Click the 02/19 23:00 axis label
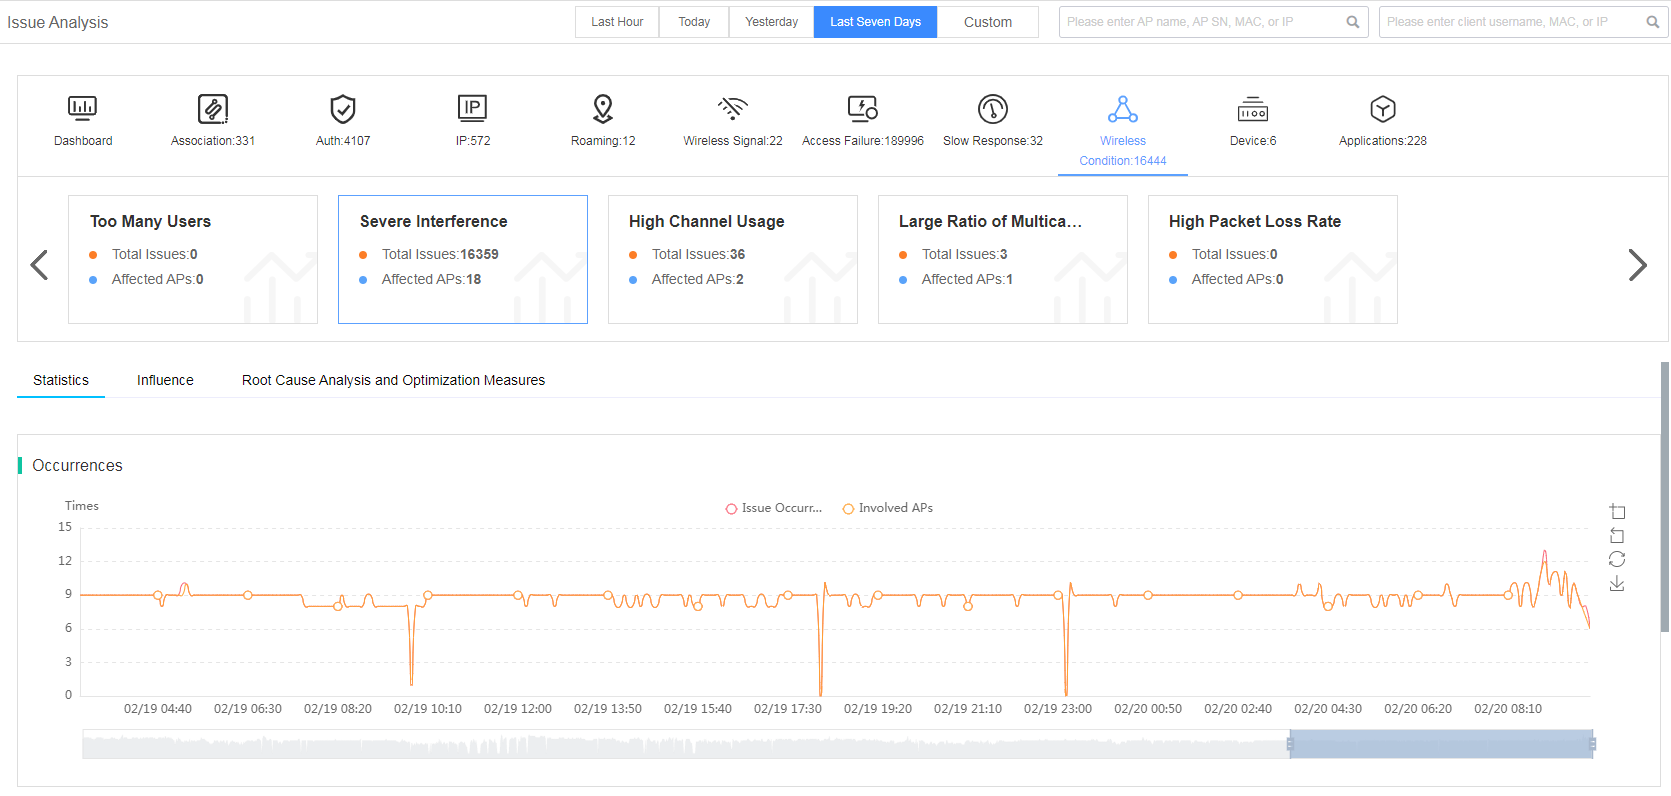 point(1058,708)
